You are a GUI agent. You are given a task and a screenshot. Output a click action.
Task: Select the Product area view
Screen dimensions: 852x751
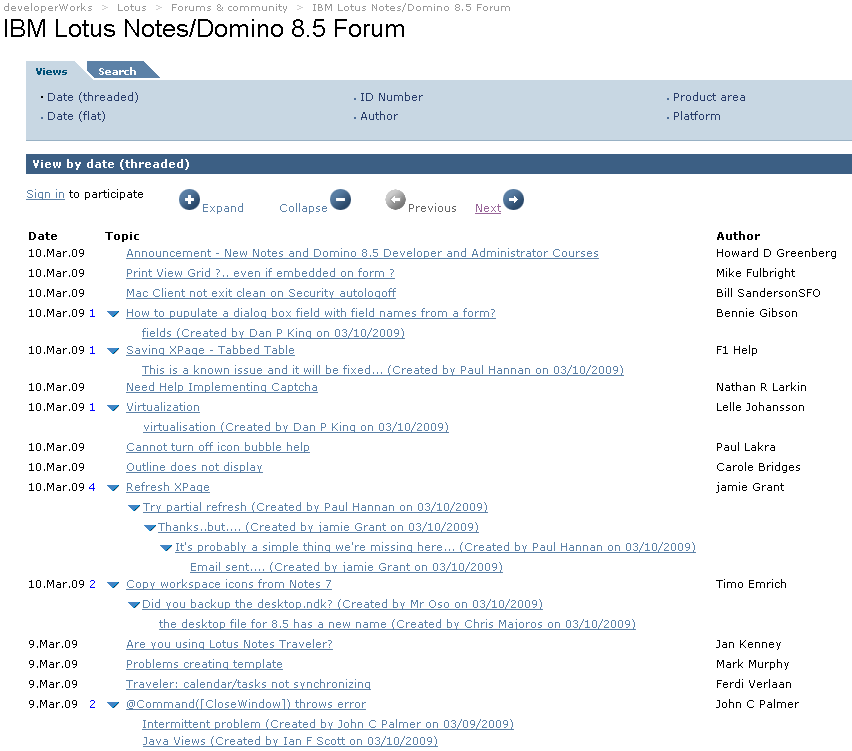[x=709, y=97]
